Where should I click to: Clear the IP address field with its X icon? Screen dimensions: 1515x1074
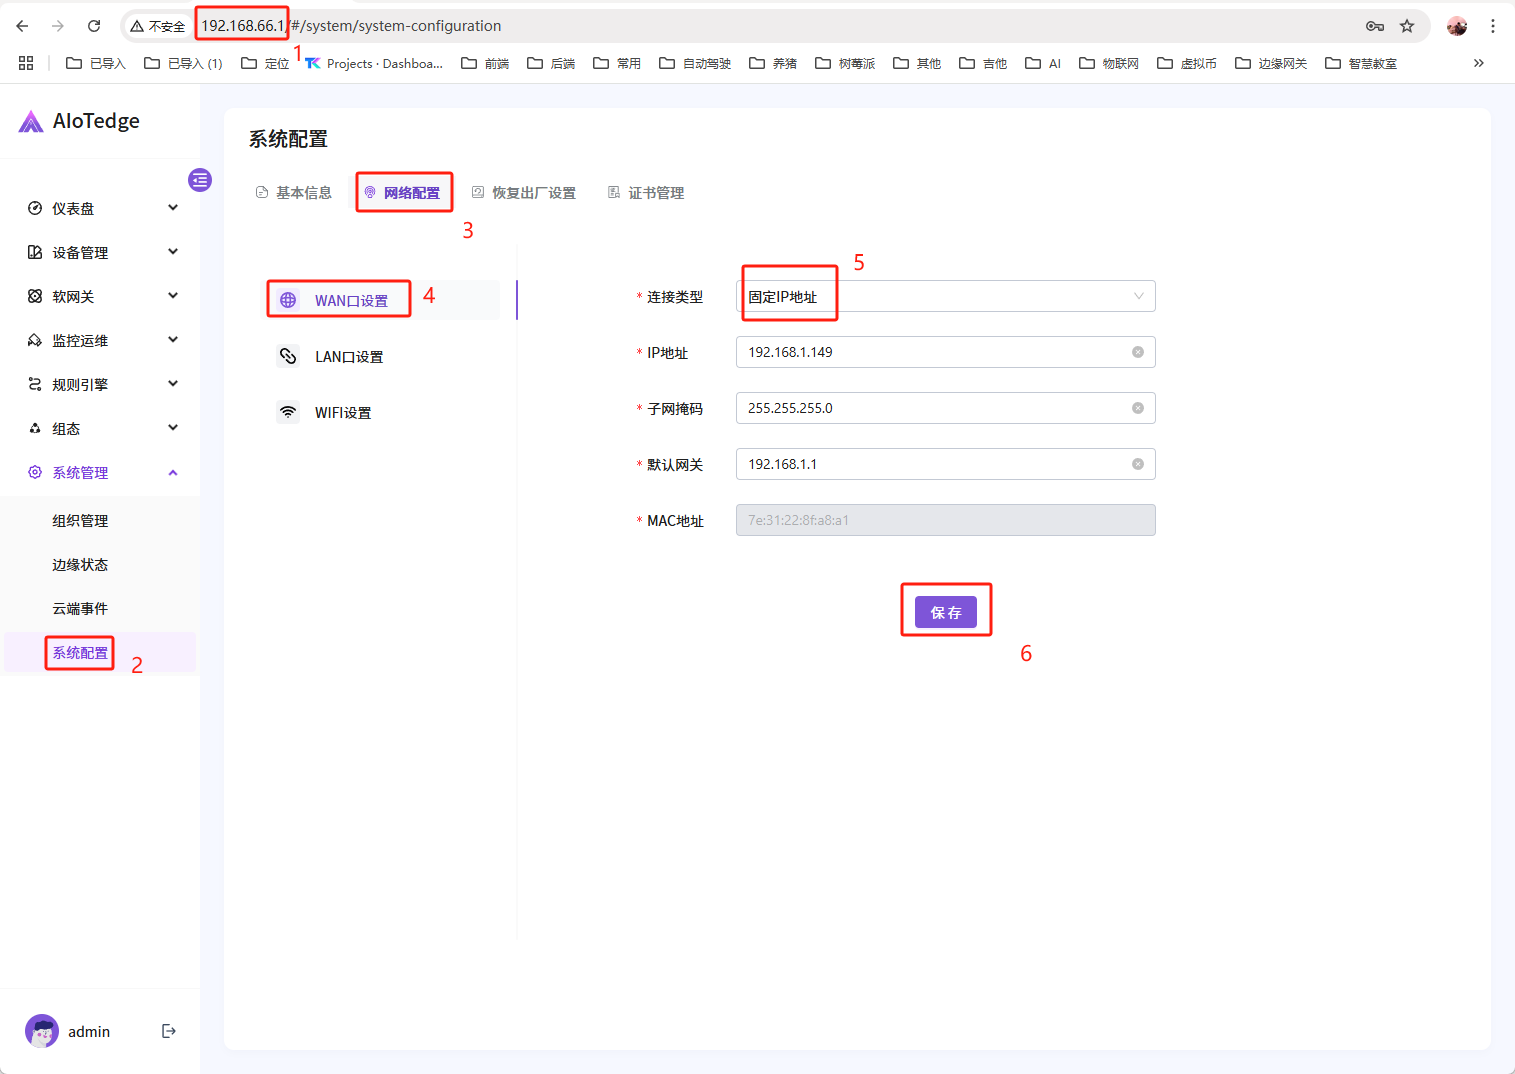[x=1137, y=352]
